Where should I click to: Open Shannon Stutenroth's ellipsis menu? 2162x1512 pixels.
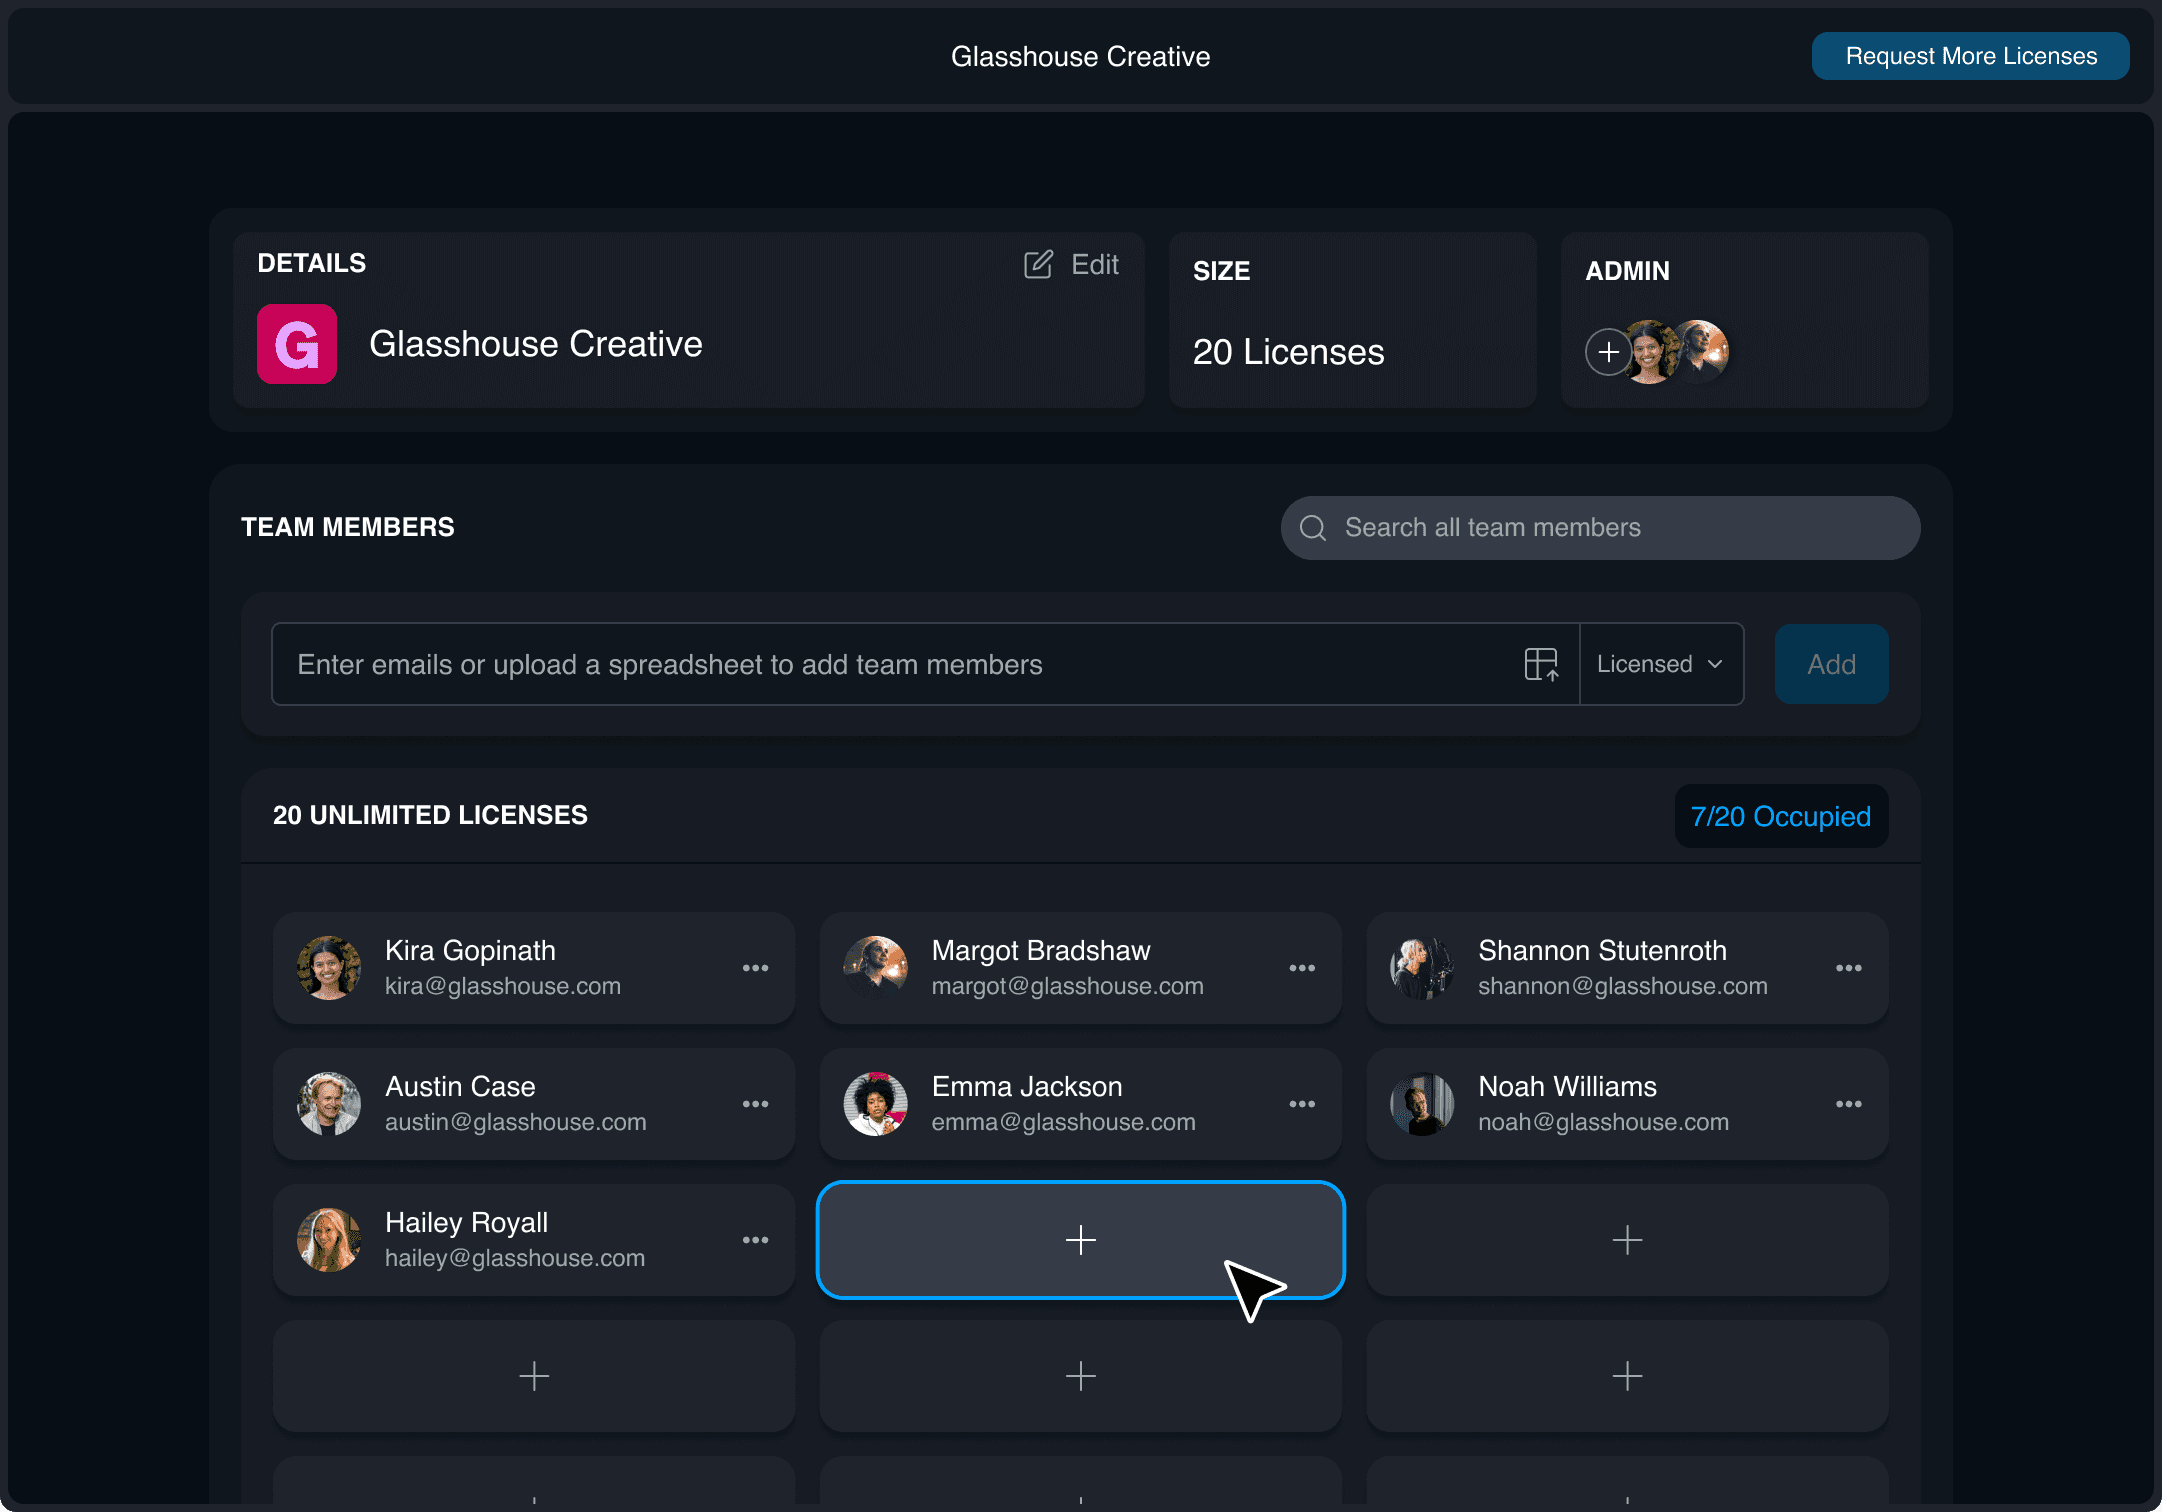coord(1848,968)
